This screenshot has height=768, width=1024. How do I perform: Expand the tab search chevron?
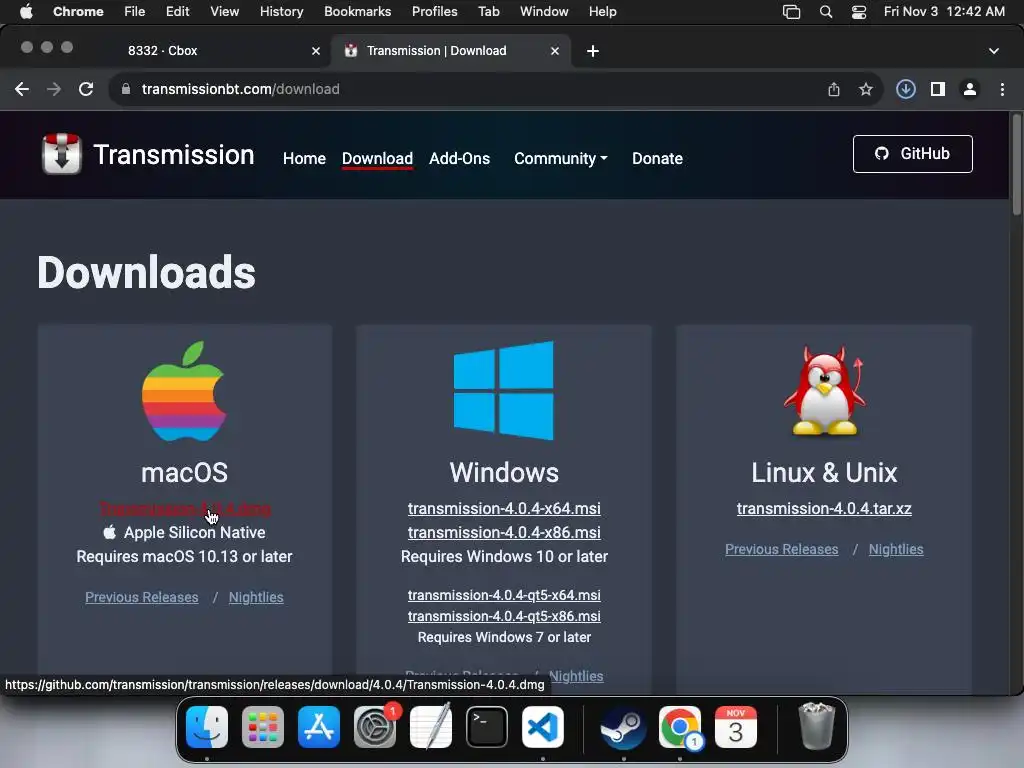(x=994, y=51)
